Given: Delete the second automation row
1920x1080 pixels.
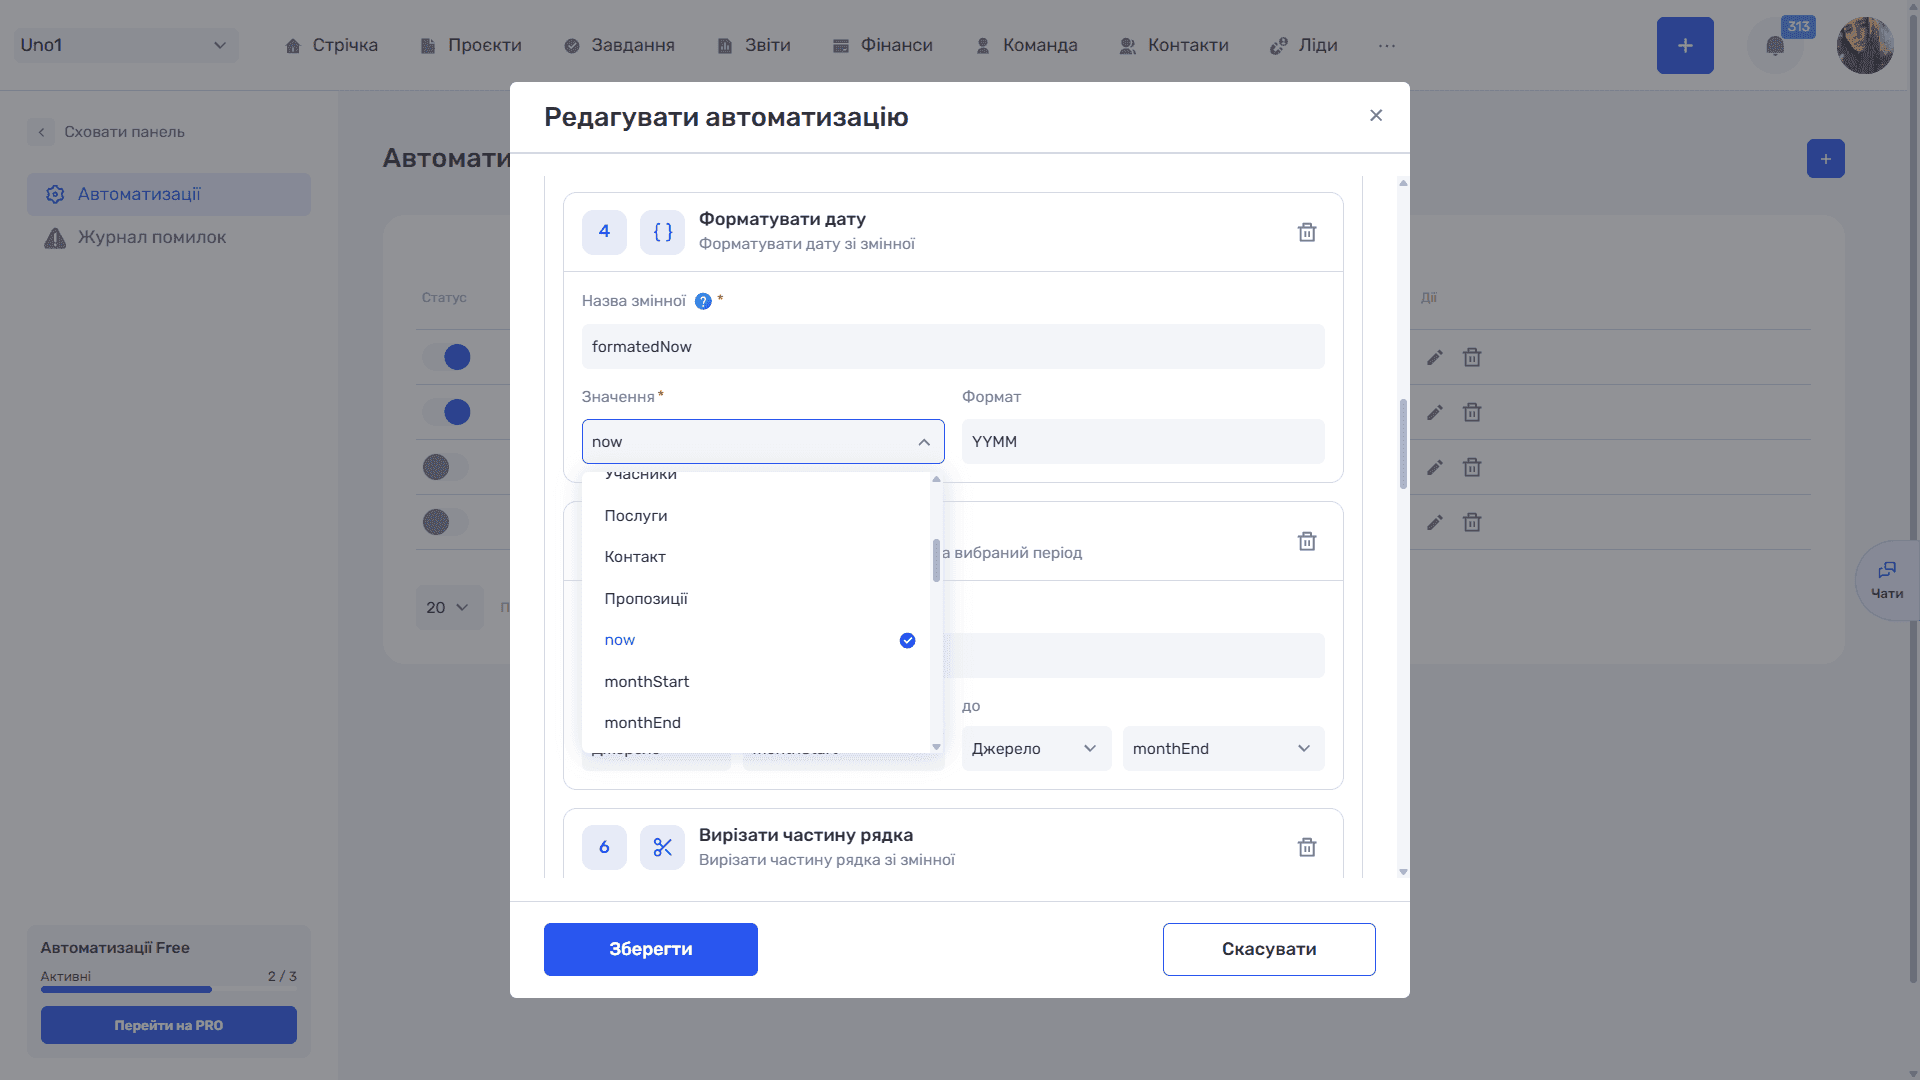Looking at the screenshot, I should coord(1472,412).
